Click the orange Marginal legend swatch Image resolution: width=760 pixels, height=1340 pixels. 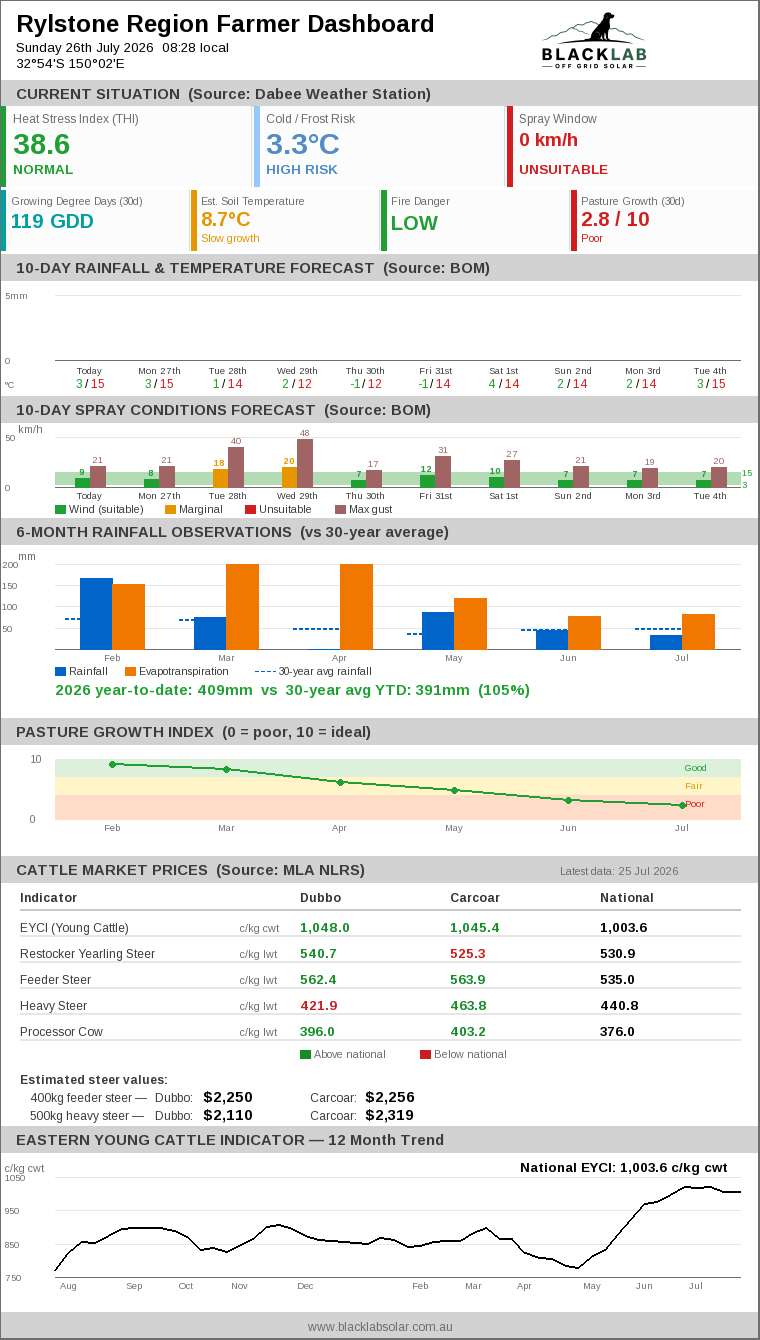coord(170,509)
